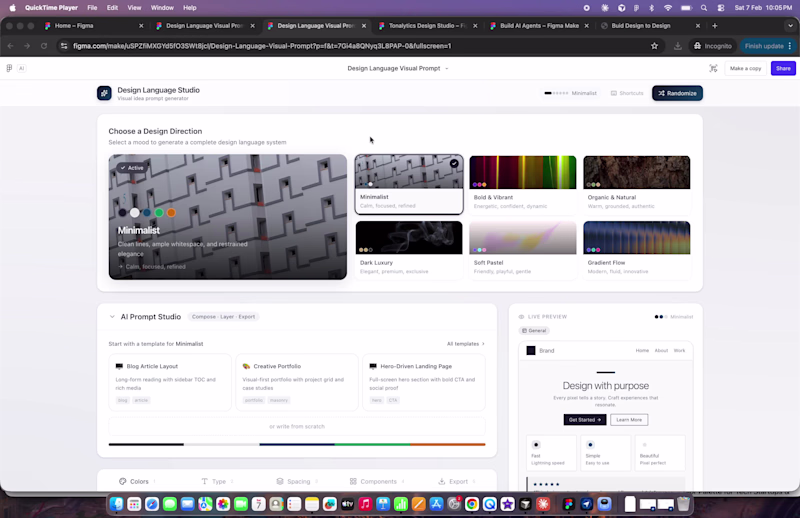The height and width of the screenshot is (518, 800).
Task: Choose the Soft Pastel direction card
Action: [x=522, y=250]
